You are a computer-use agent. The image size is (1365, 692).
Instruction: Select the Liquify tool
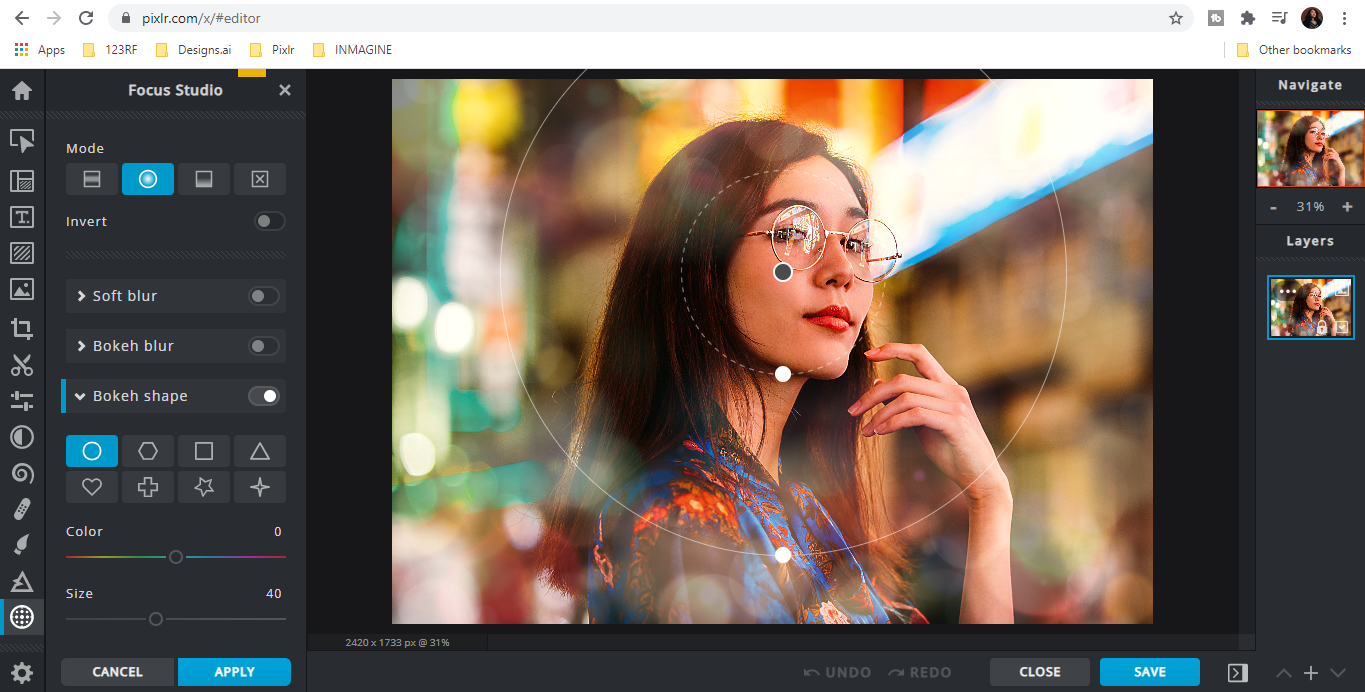22,473
